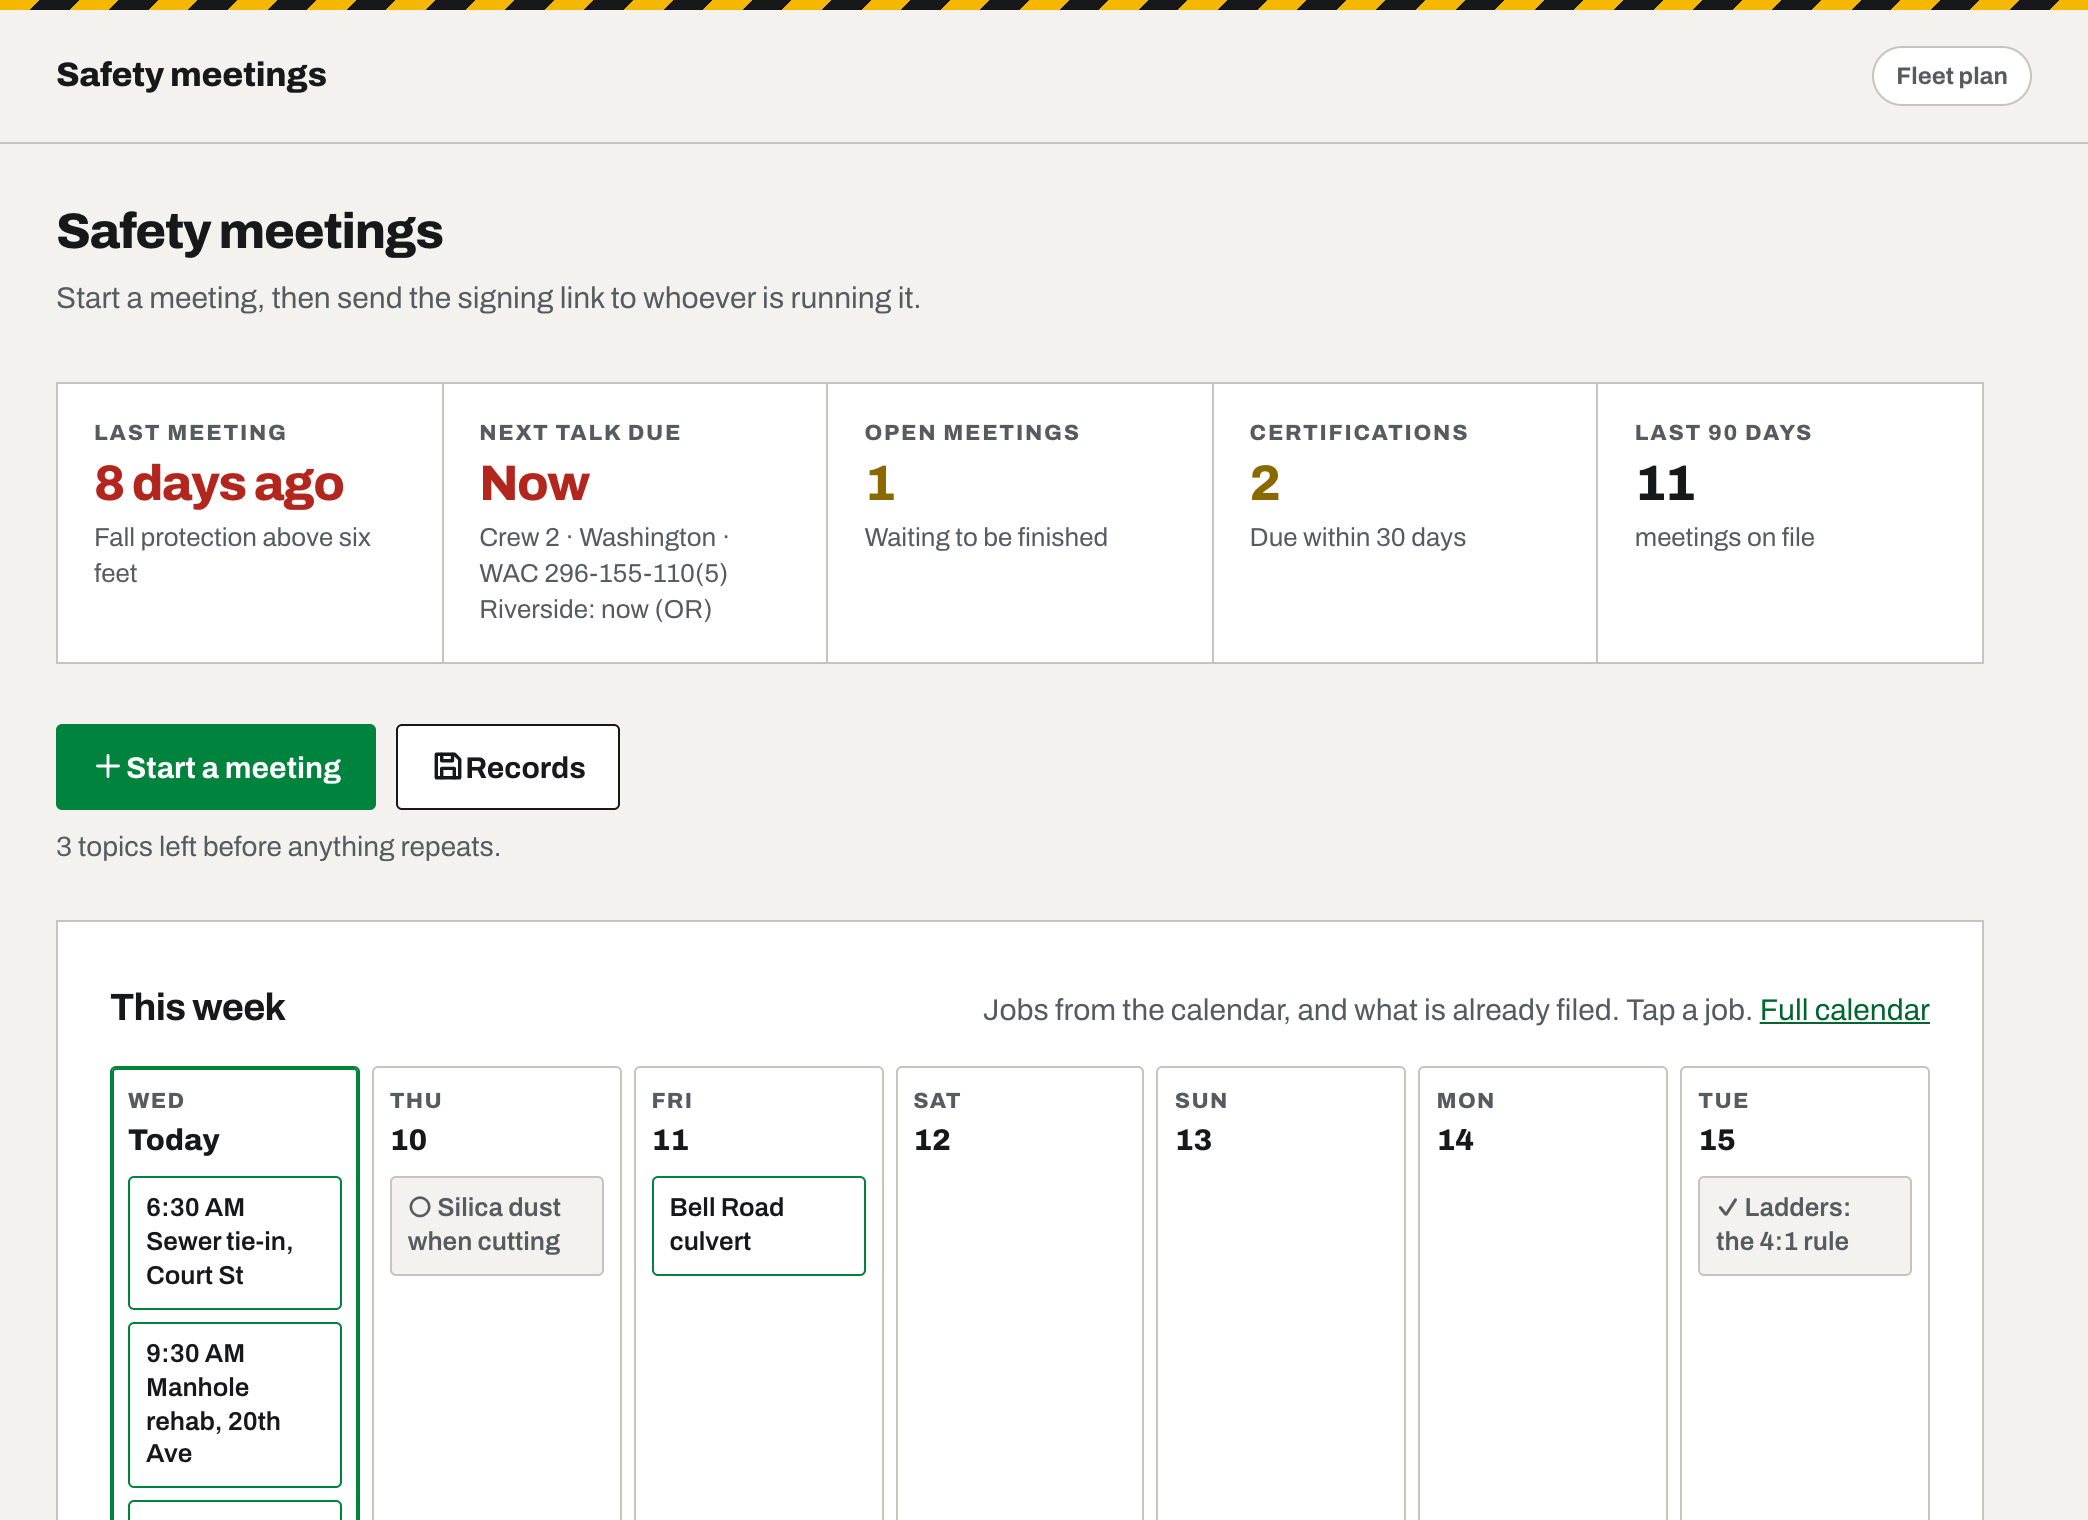2088x1520 pixels.
Task: Click the circle icon on Silica dust card
Action: (420, 1207)
